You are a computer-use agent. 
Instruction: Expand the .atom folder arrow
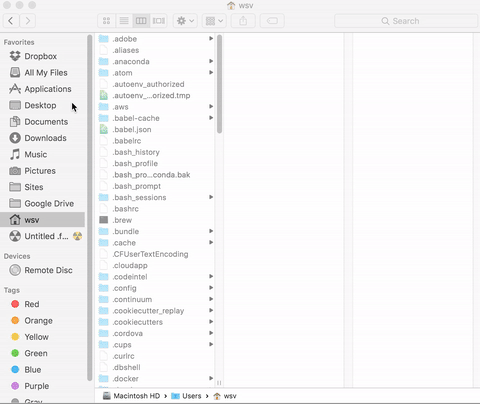pos(211,73)
